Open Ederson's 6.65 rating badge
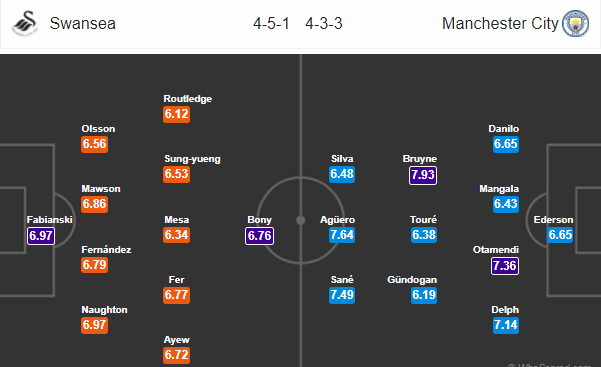Image resolution: width=601 pixels, height=367 pixels. (560, 235)
